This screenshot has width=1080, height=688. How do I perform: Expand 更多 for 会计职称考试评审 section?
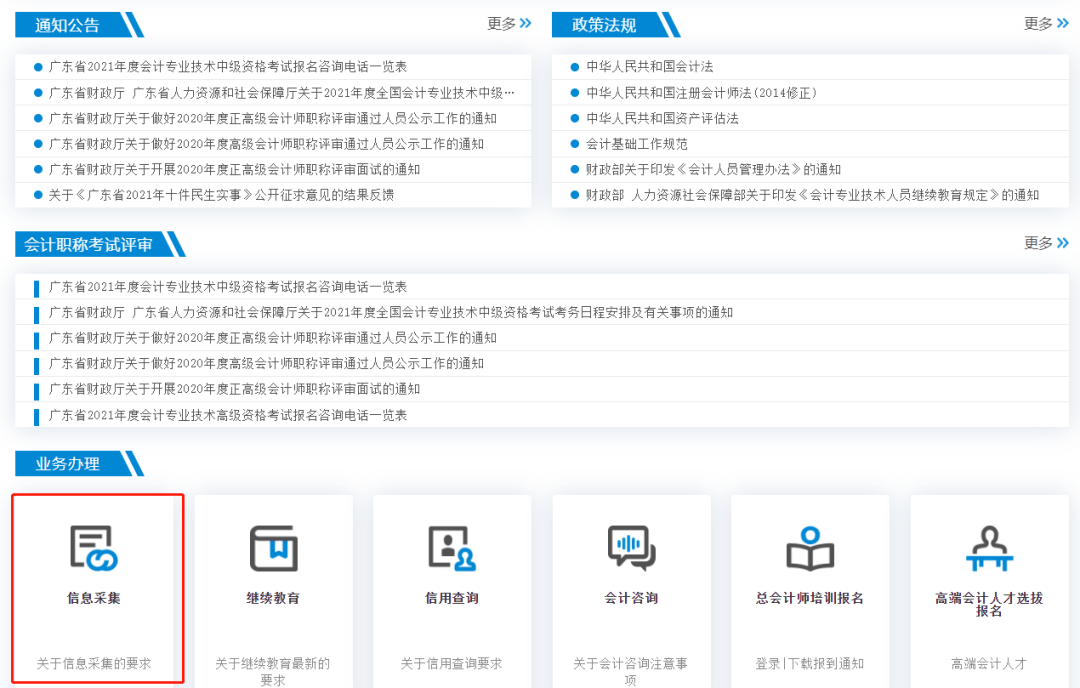(x=1046, y=243)
